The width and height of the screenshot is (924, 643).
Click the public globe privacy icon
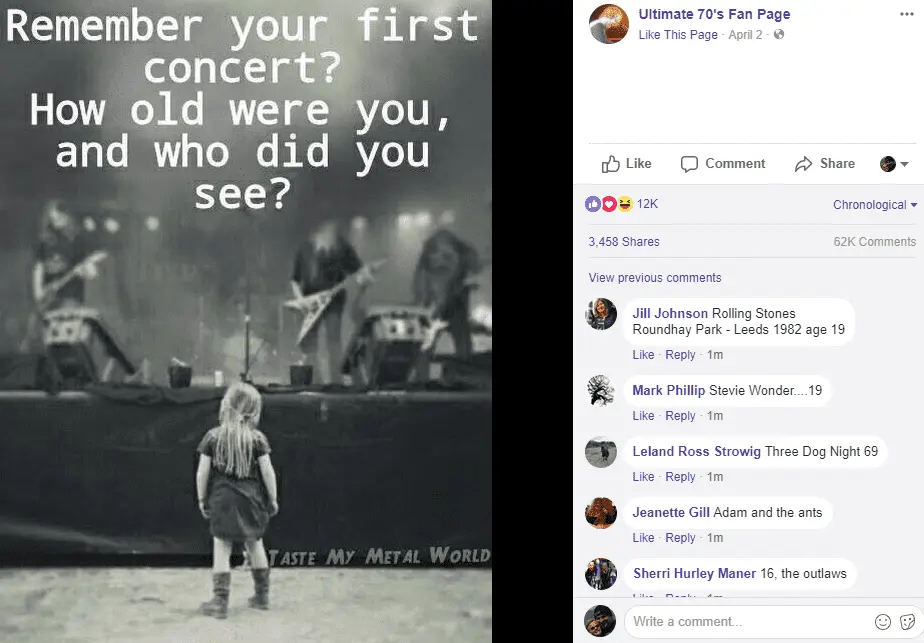[x=779, y=35]
